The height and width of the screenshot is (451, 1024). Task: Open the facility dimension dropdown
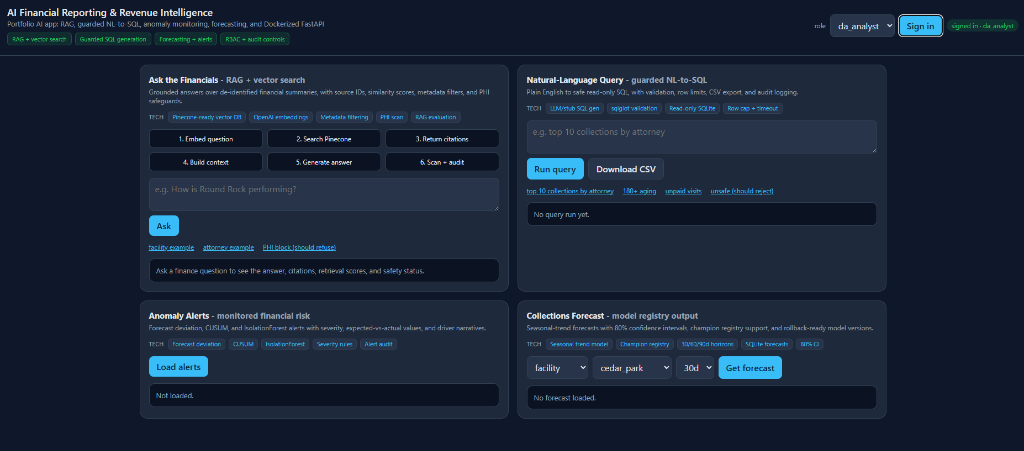(x=557, y=368)
